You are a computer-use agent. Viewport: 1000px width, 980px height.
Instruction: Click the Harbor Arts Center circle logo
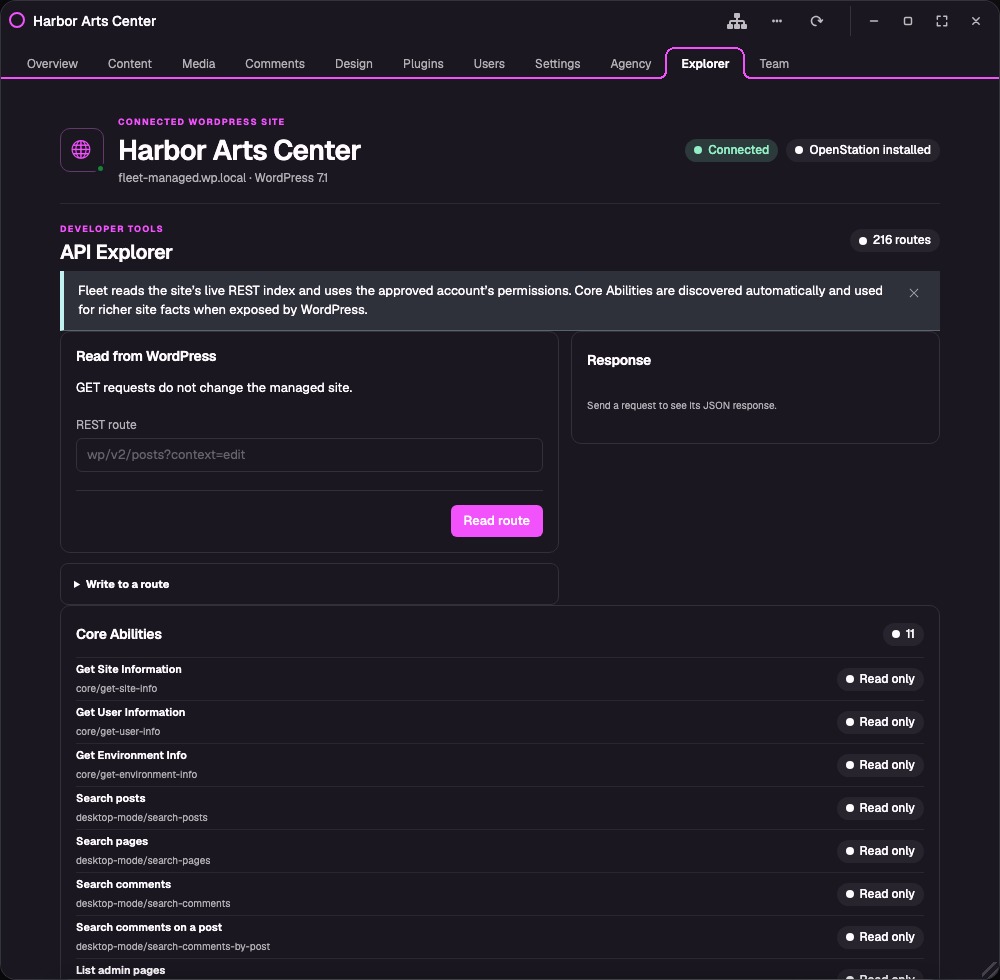coord(17,20)
